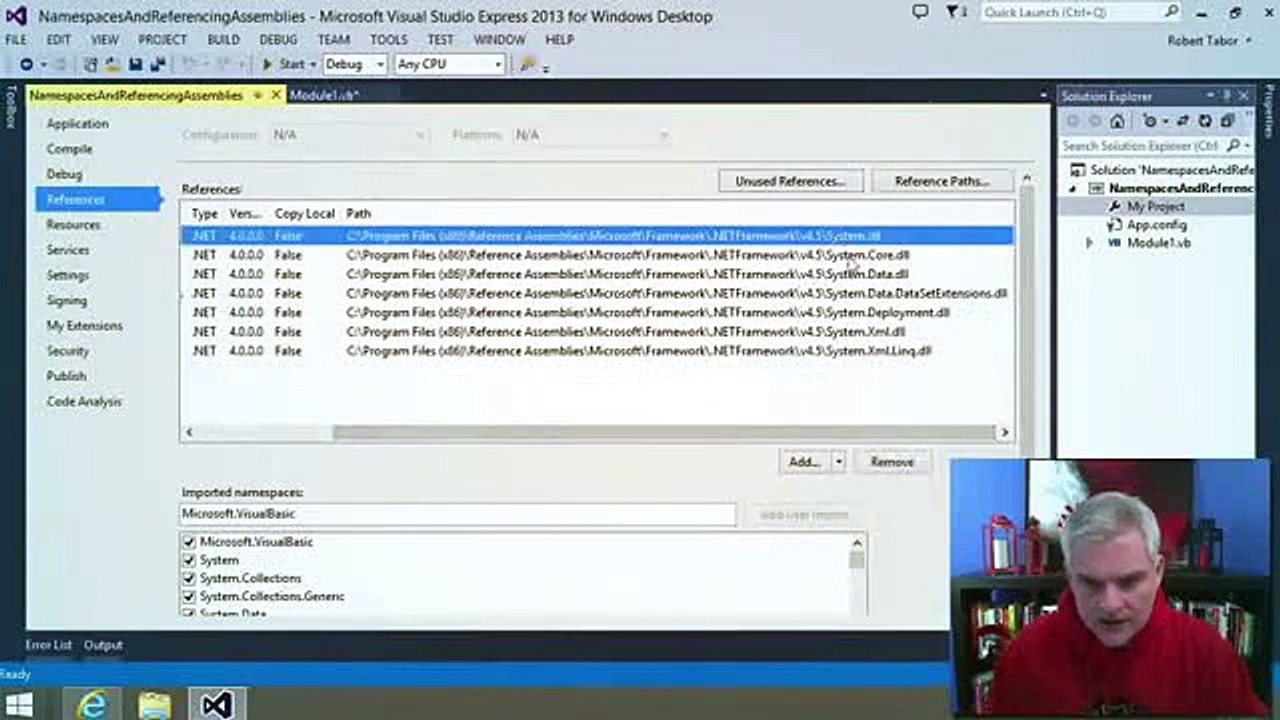Open the Toolbox side panel tab
The width and height of the screenshot is (1280, 720).
coord(11,106)
